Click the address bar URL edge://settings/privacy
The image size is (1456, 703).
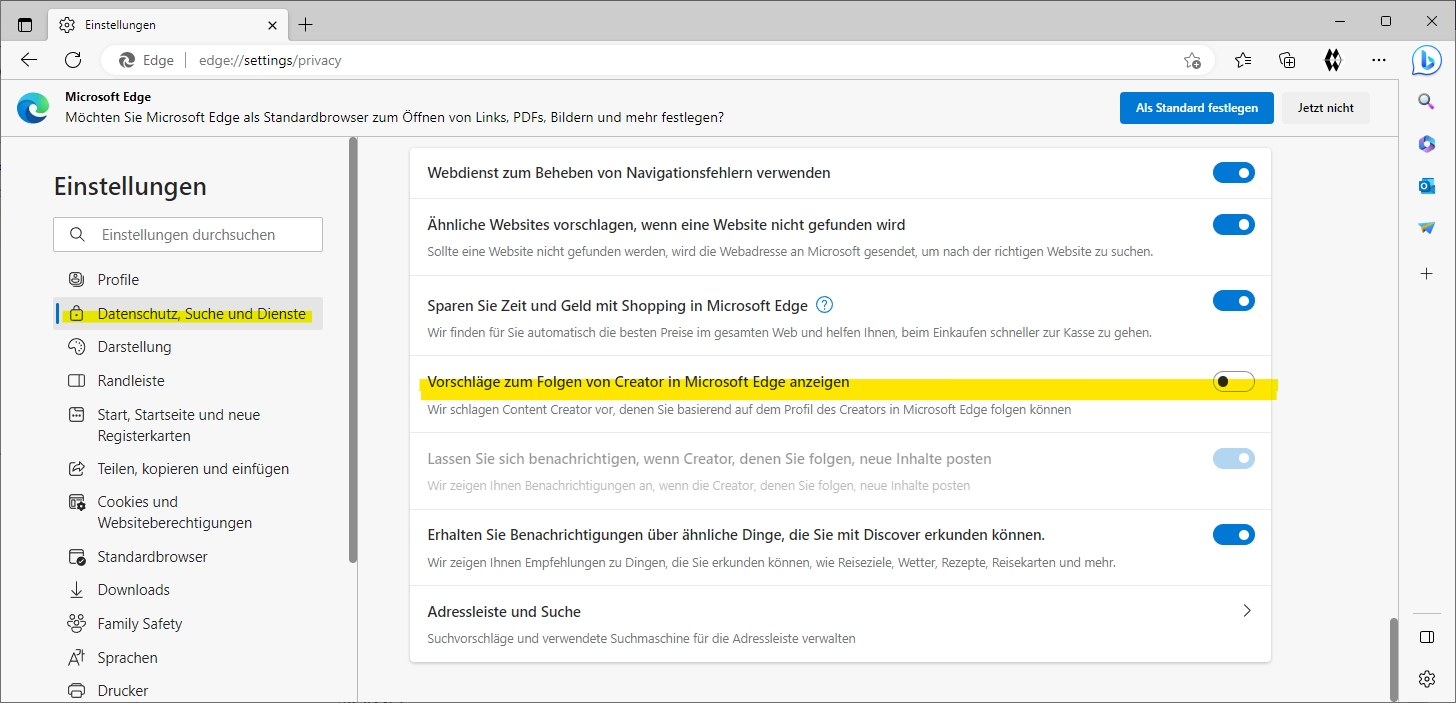[270, 60]
